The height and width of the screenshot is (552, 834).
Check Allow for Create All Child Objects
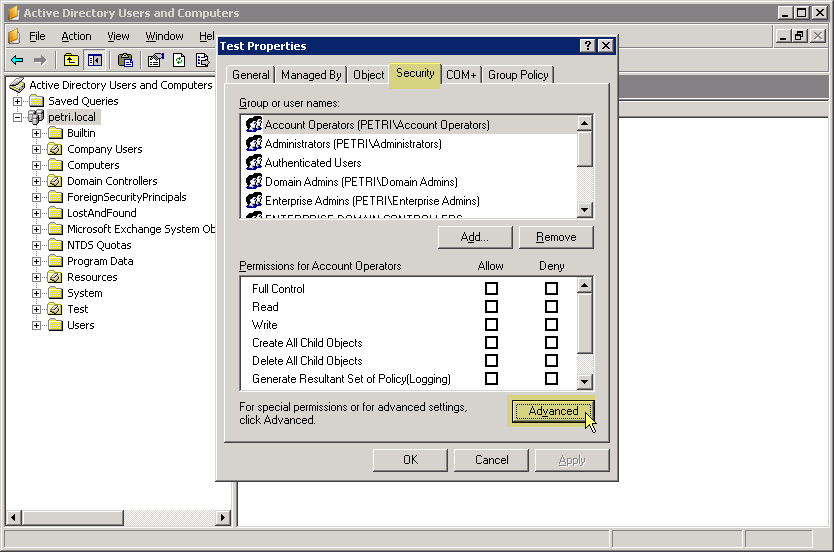coord(491,342)
